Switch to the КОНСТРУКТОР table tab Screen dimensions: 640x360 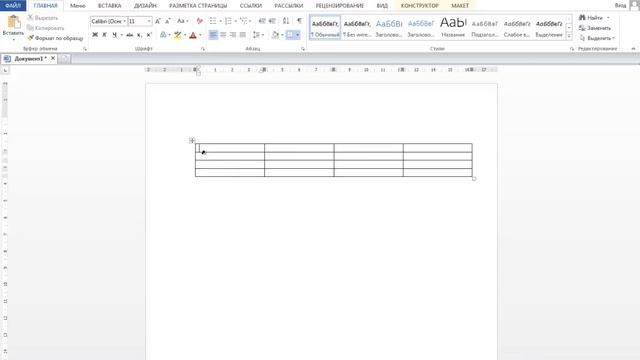[x=420, y=6]
